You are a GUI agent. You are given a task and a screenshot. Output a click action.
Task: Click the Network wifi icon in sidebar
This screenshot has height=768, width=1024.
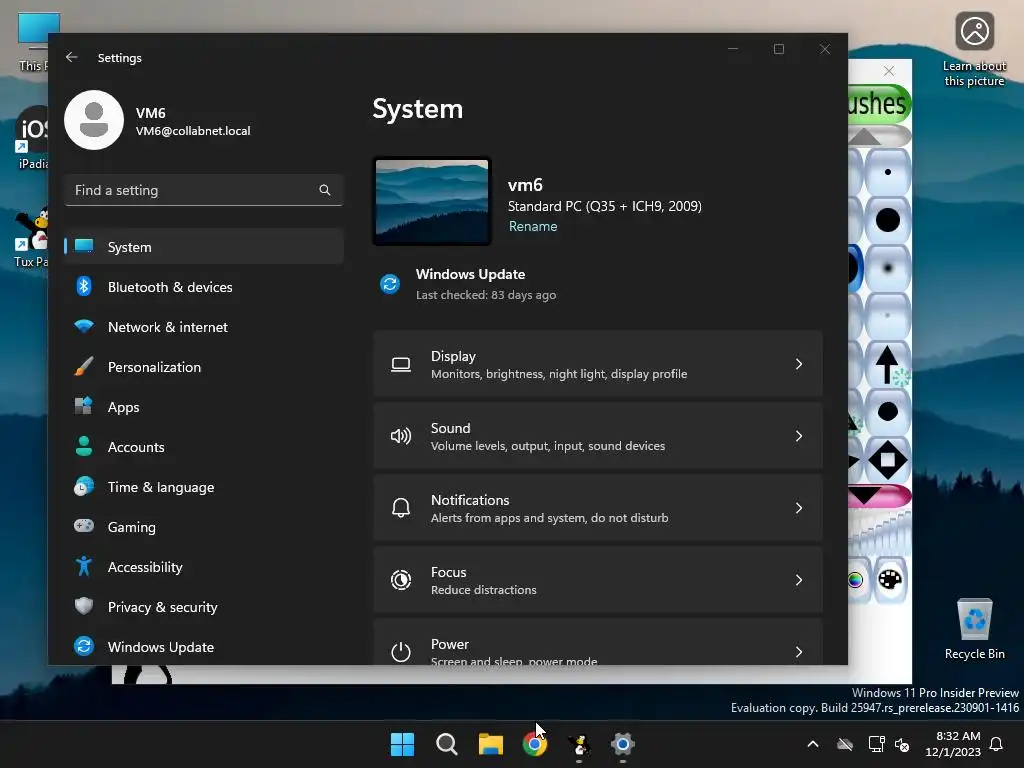(84, 326)
